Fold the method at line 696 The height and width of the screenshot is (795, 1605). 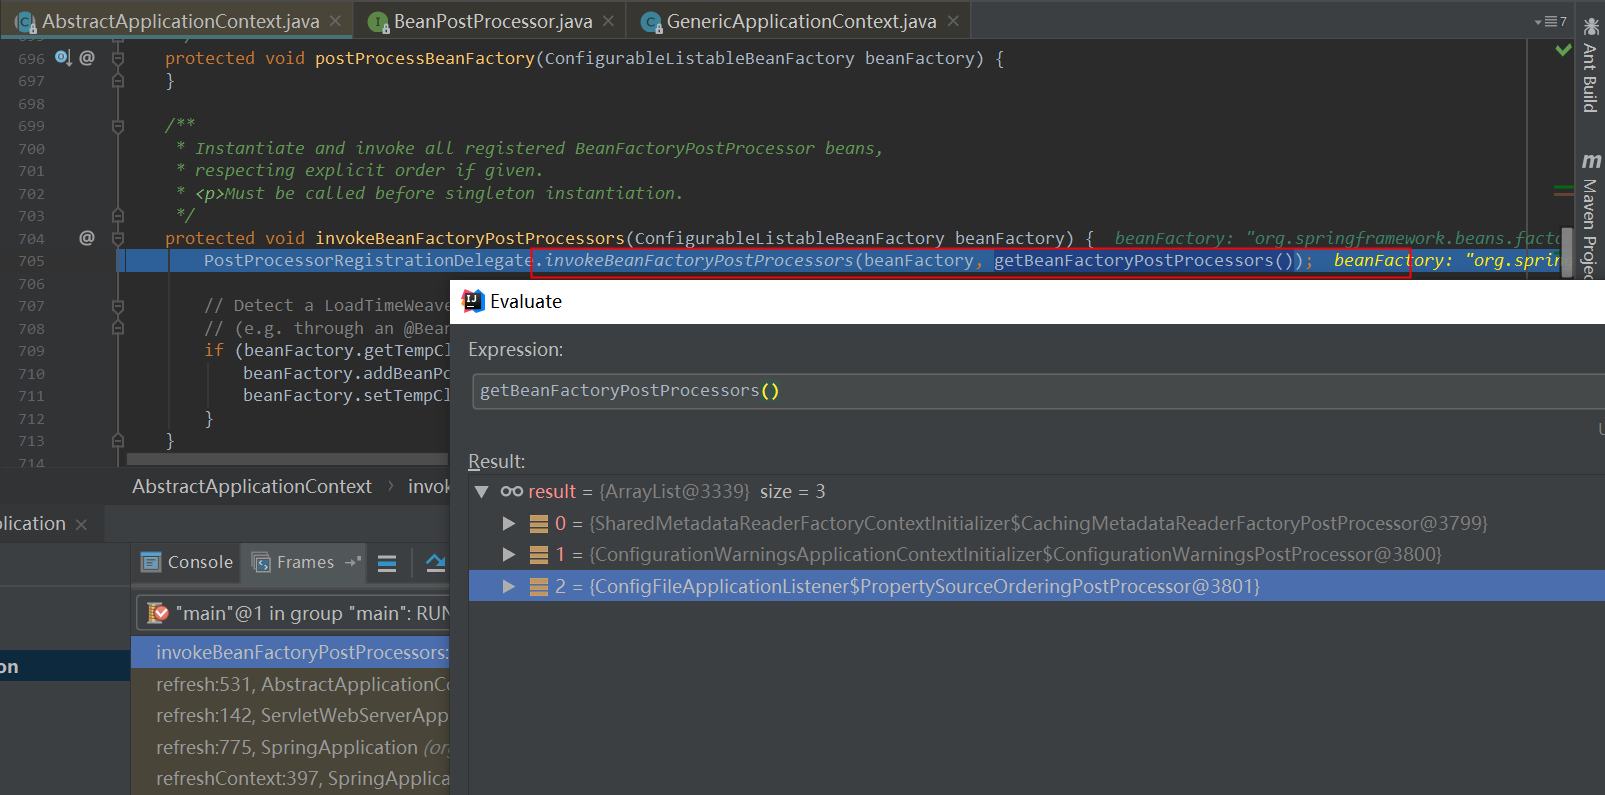(118, 58)
